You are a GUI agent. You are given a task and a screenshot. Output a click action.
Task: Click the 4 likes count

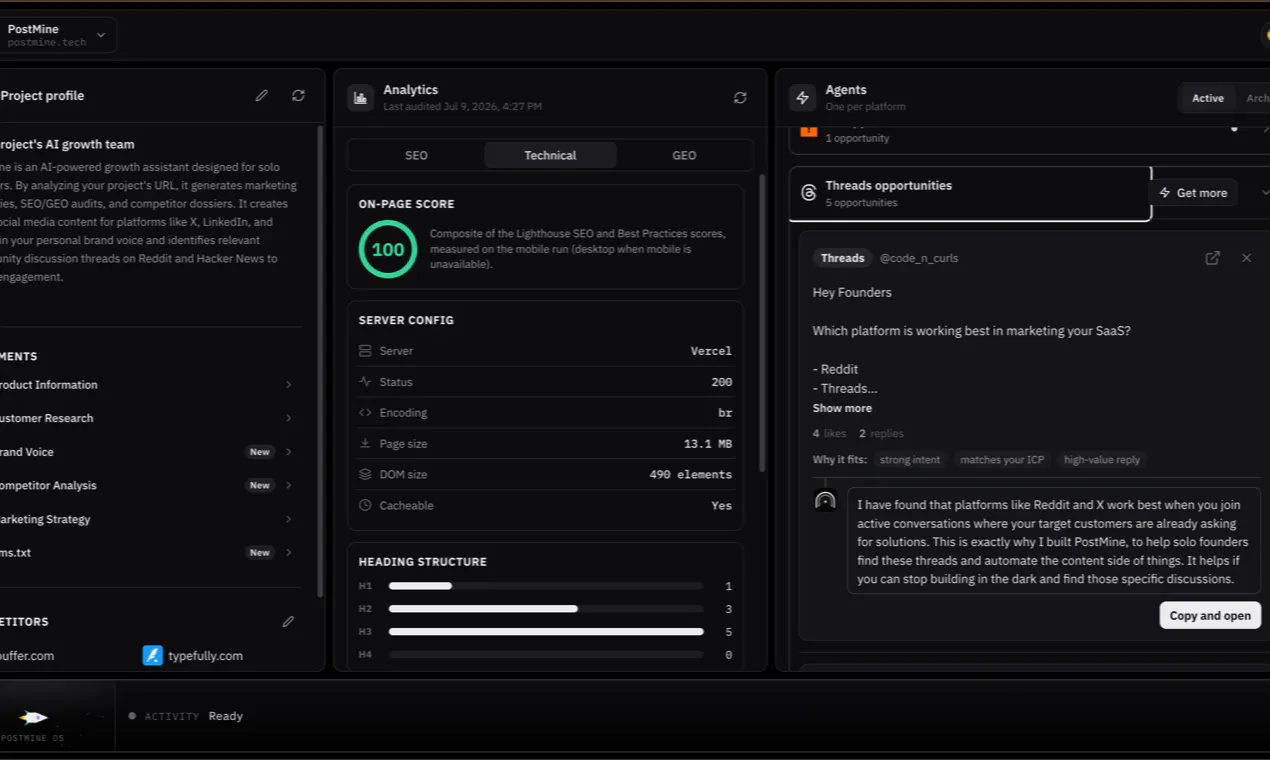(x=829, y=434)
